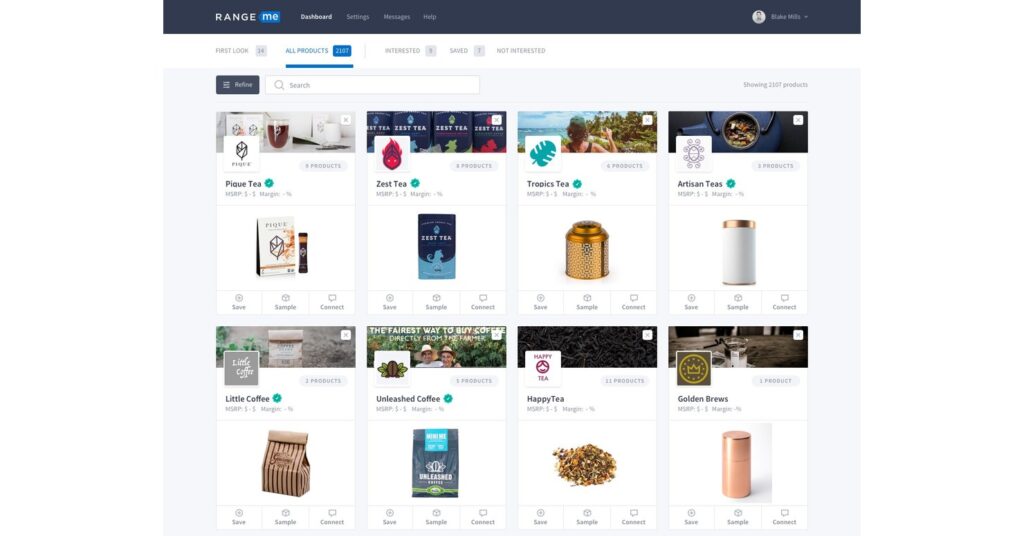Switch to the Saved tab
This screenshot has width=1024, height=536.
[466, 51]
